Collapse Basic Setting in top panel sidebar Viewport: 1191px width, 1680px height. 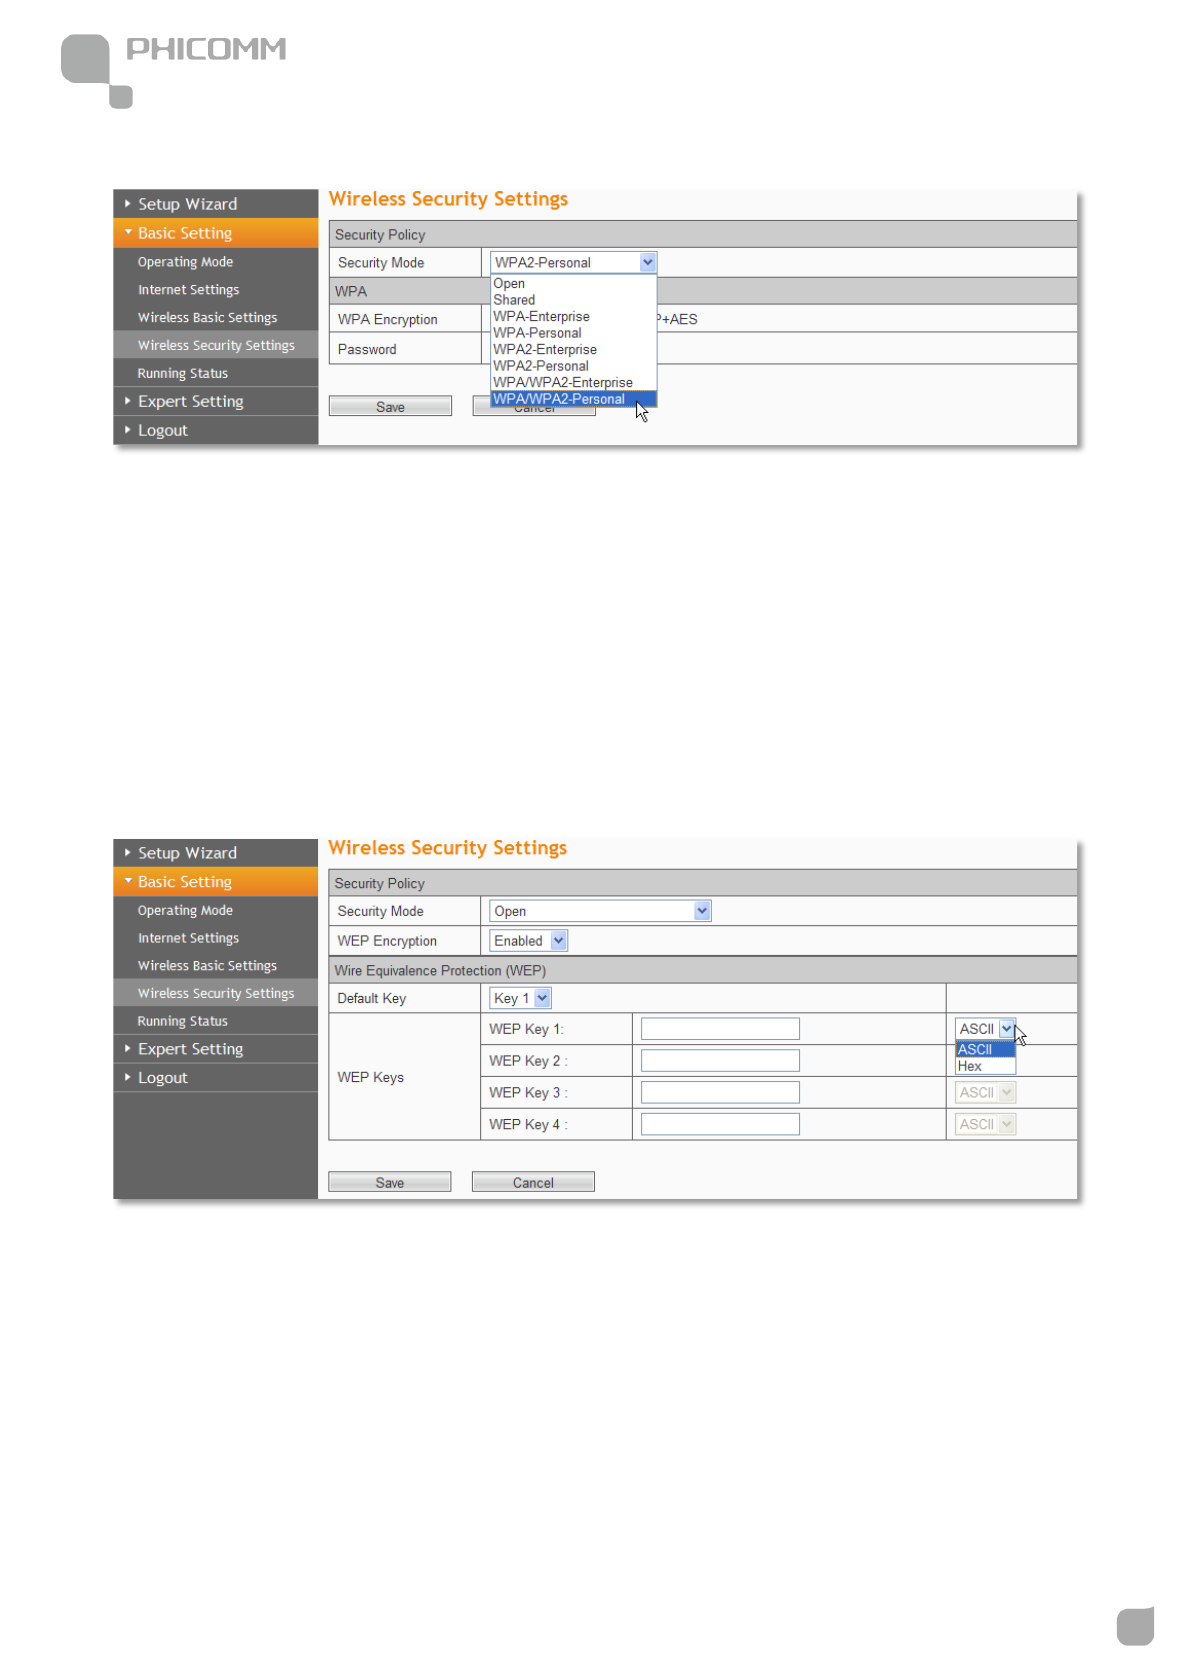tap(215, 233)
